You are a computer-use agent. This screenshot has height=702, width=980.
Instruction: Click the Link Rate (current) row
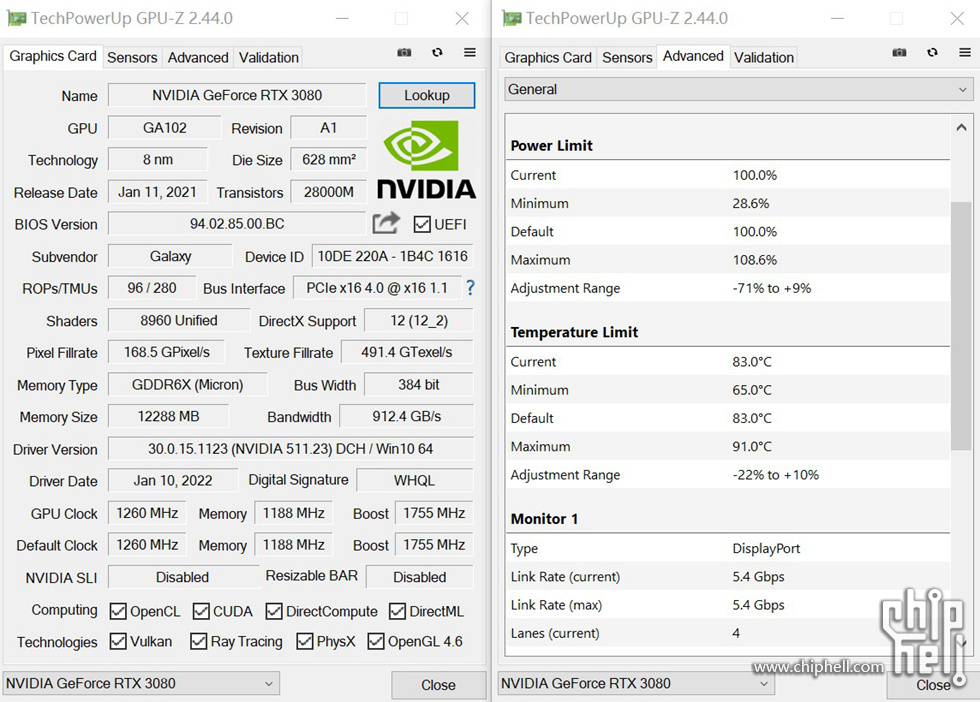[728, 577]
